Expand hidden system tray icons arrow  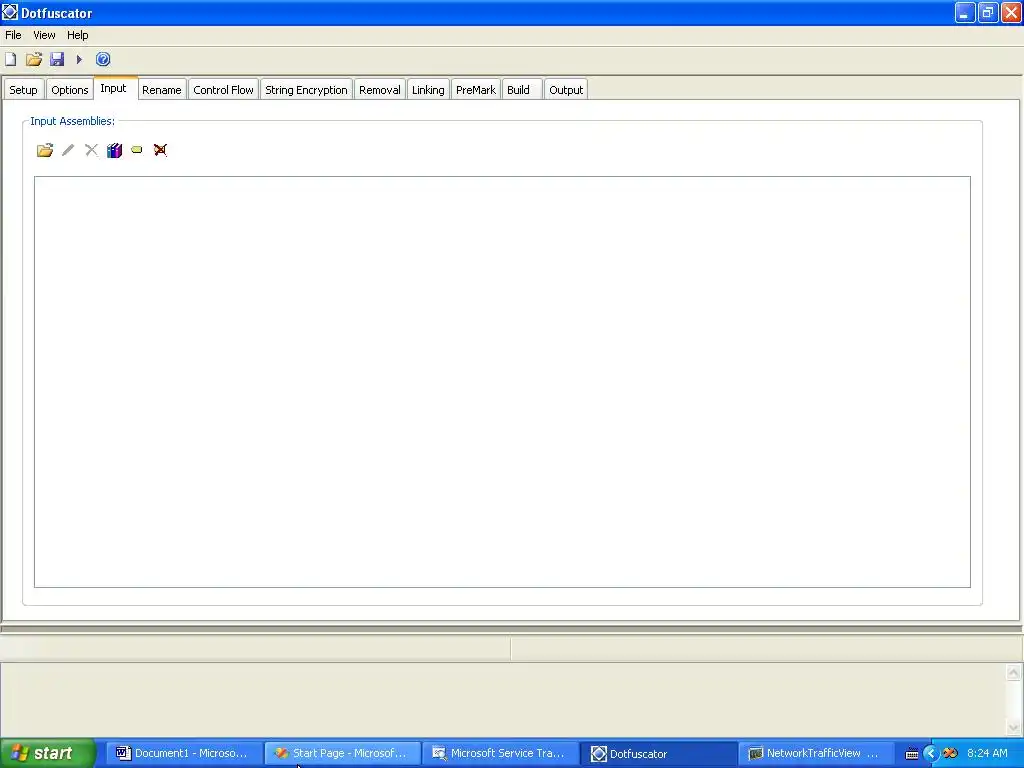click(930, 754)
